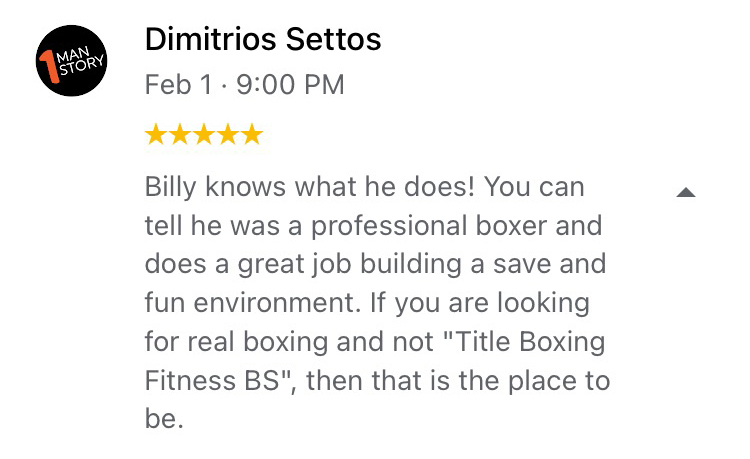Click the word "Billy" starting the review
The height and width of the screenshot is (459, 750).
170,187
